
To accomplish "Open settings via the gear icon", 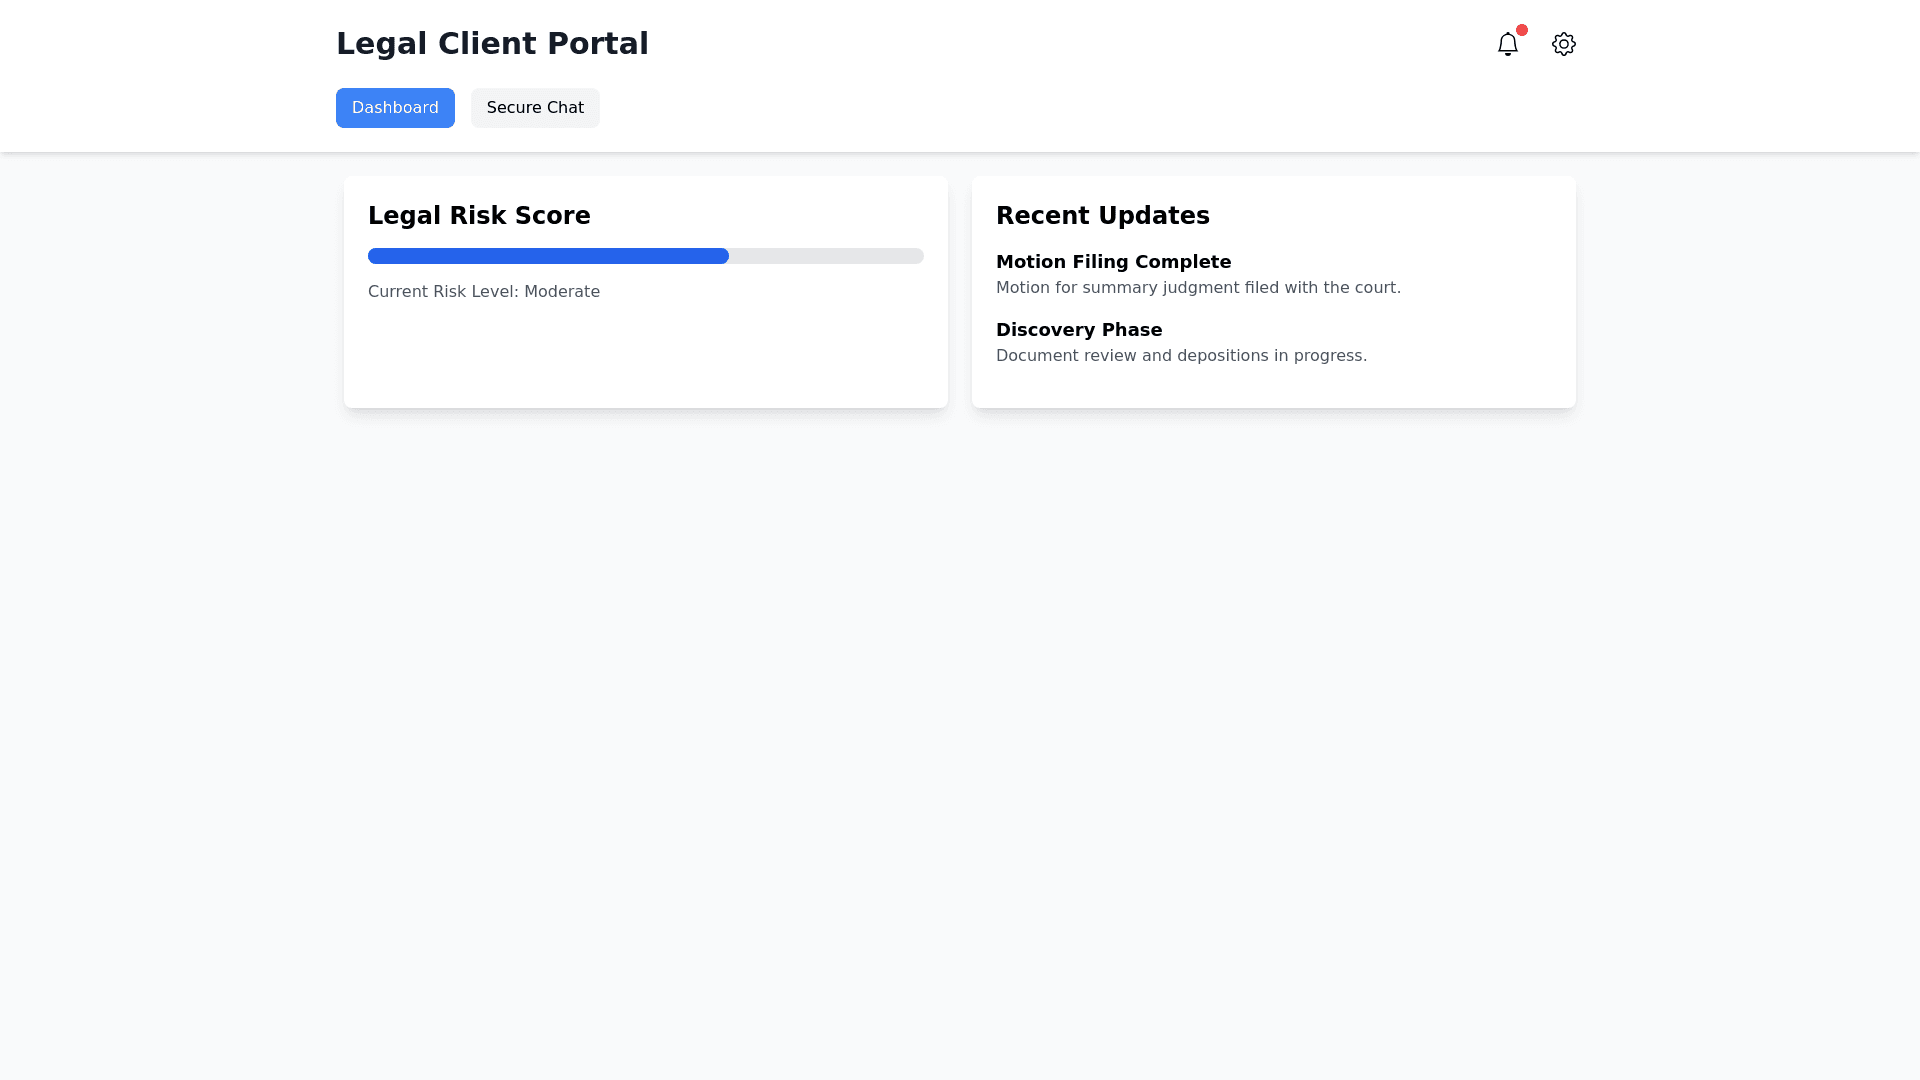I will (x=1563, y=44).
